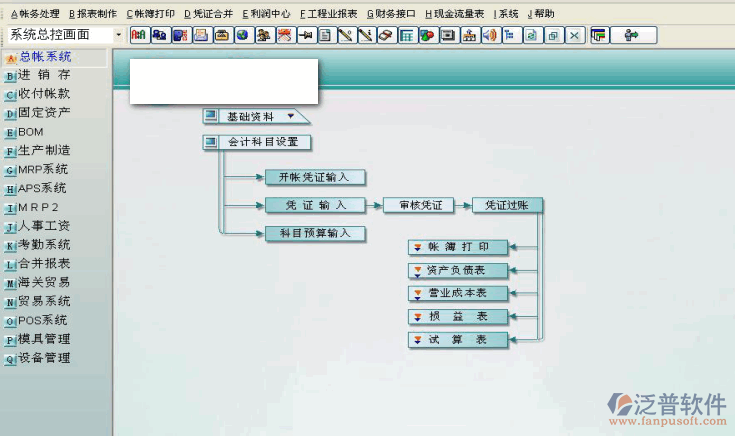This screenshot has width=737, height=437.
Task: Click the 审核凭证 flowchart button
Action: coord(419,205)
